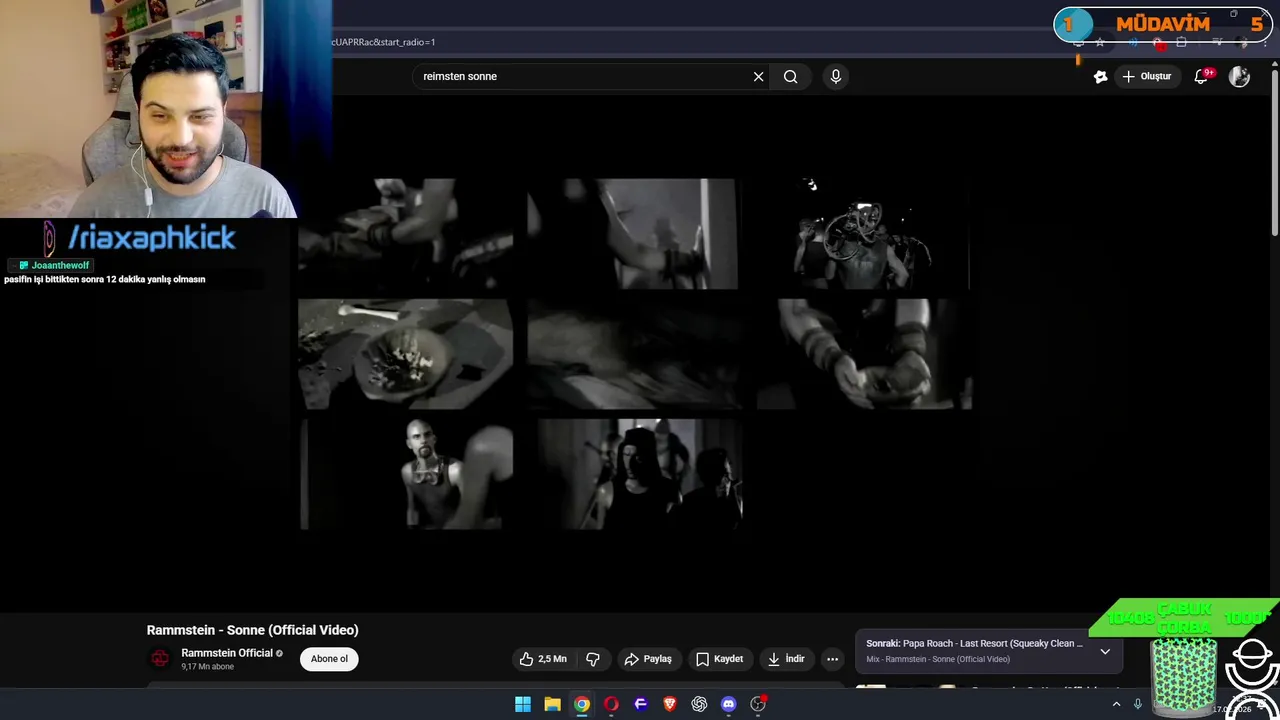Open the Windows Start menu
The height and width of the screenshot is (720, 1280).
523,704
